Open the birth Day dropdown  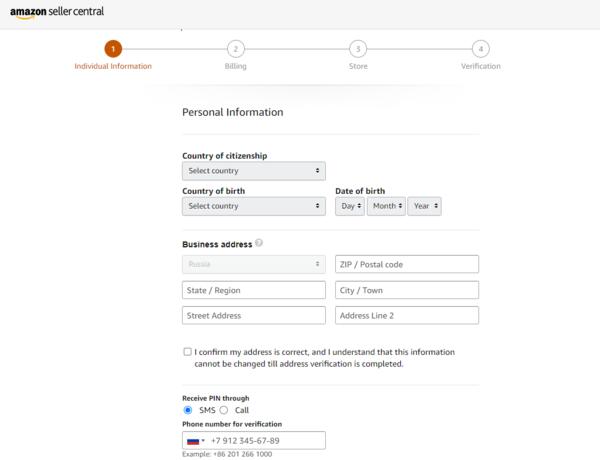point(350,206)
